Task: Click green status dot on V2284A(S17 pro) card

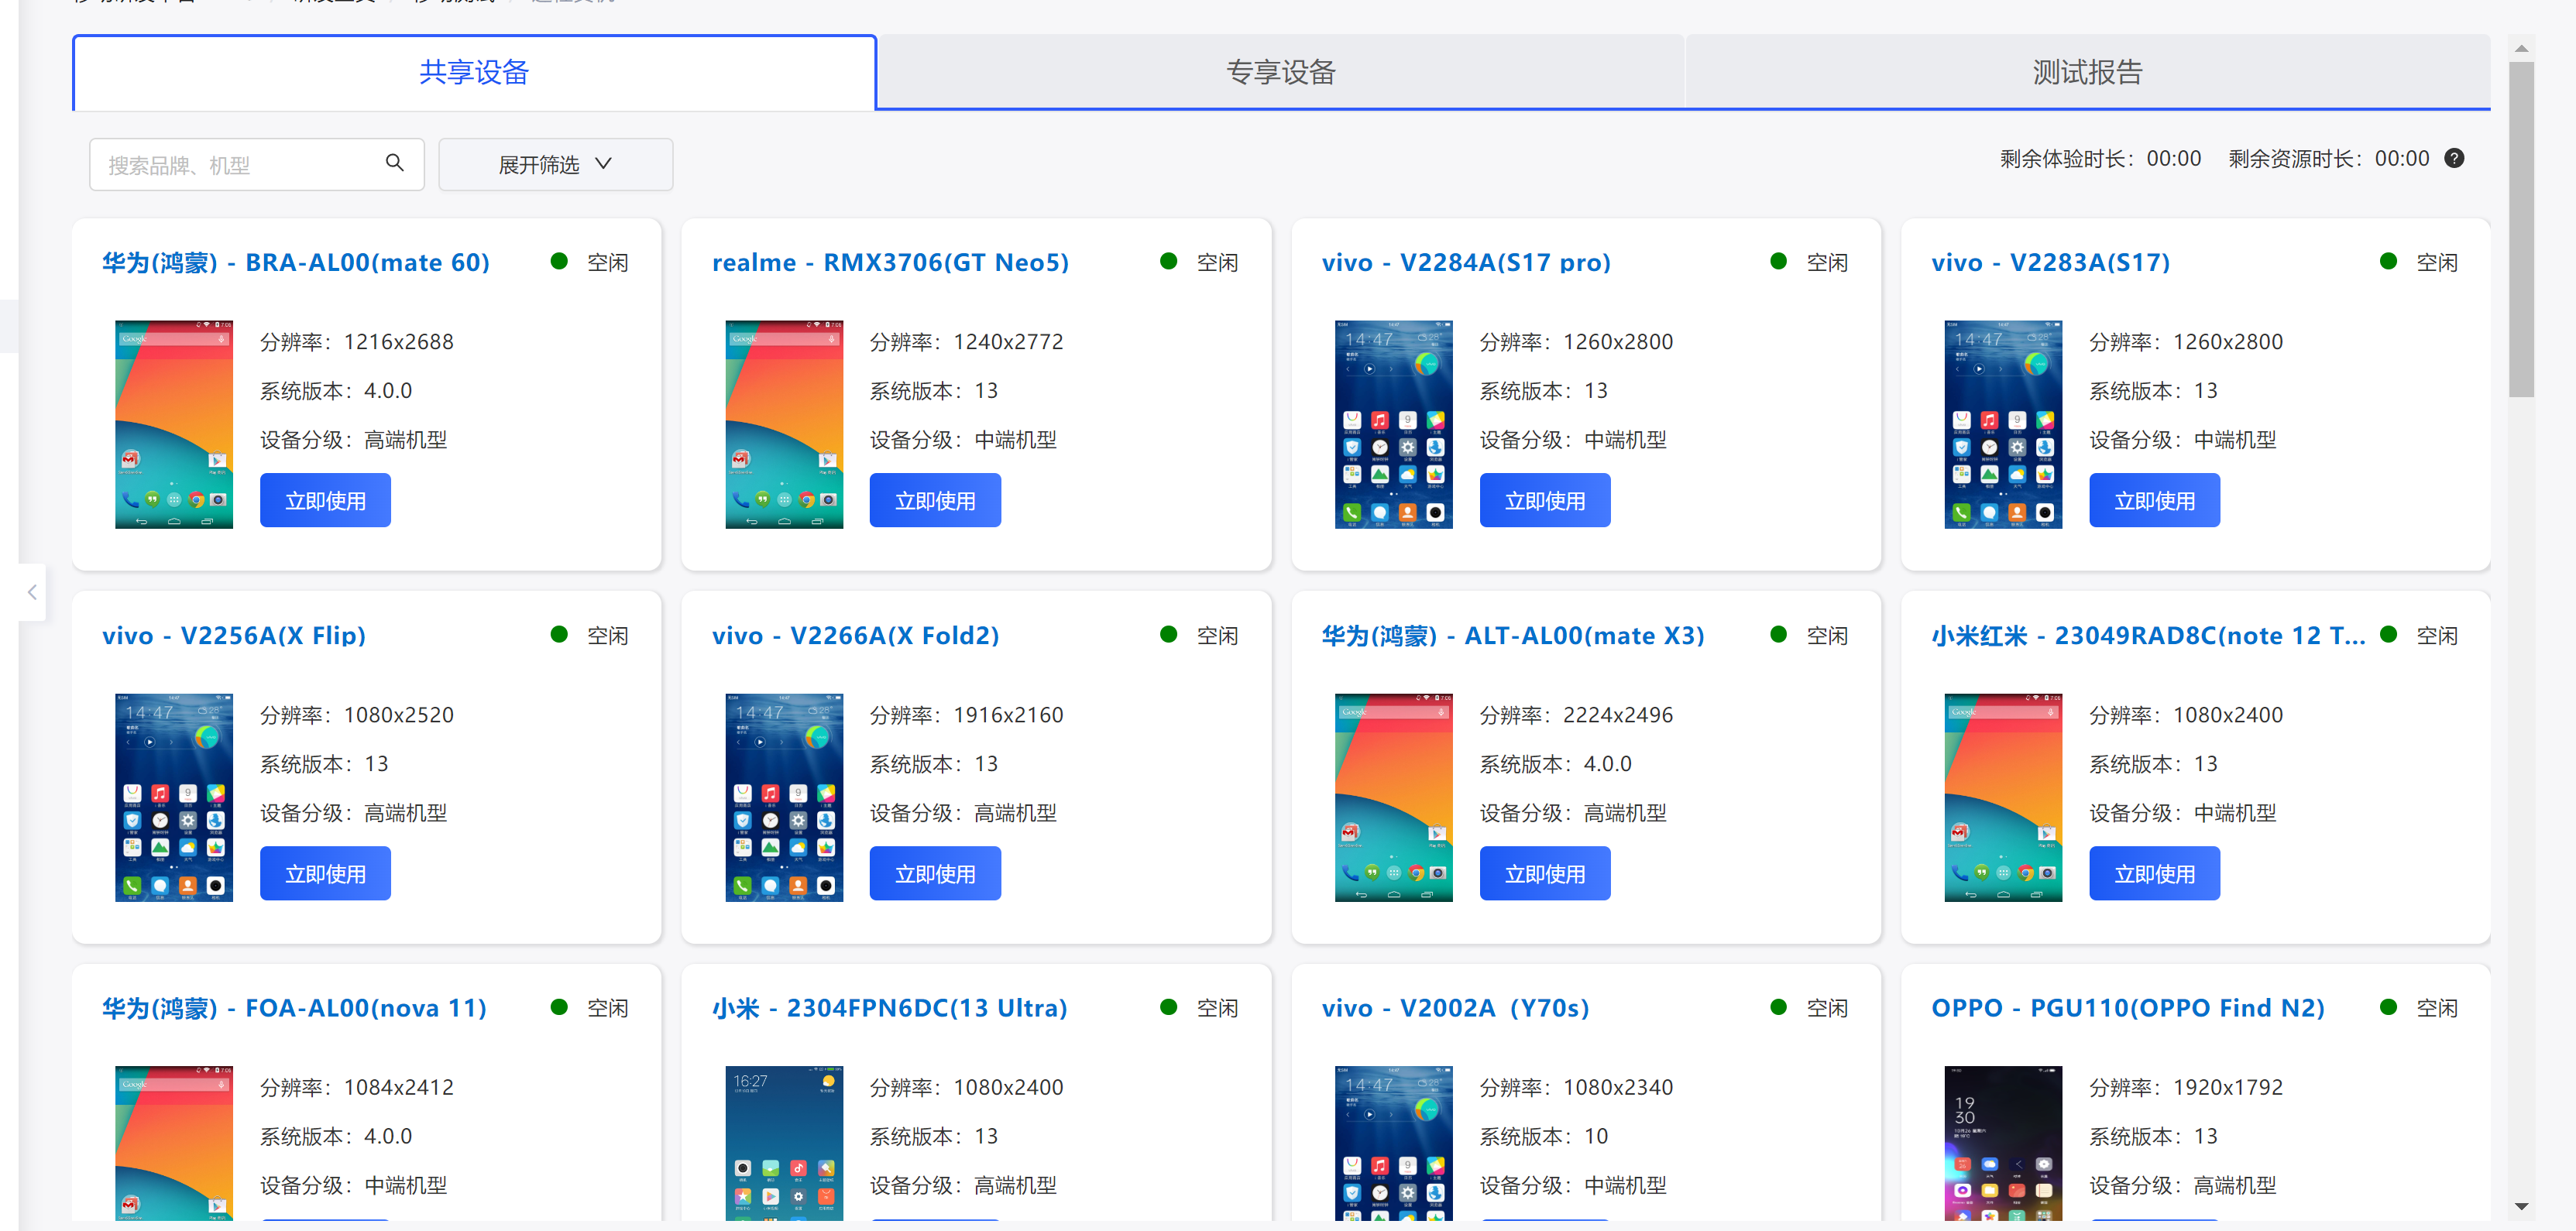Action: pos(1778,261)
